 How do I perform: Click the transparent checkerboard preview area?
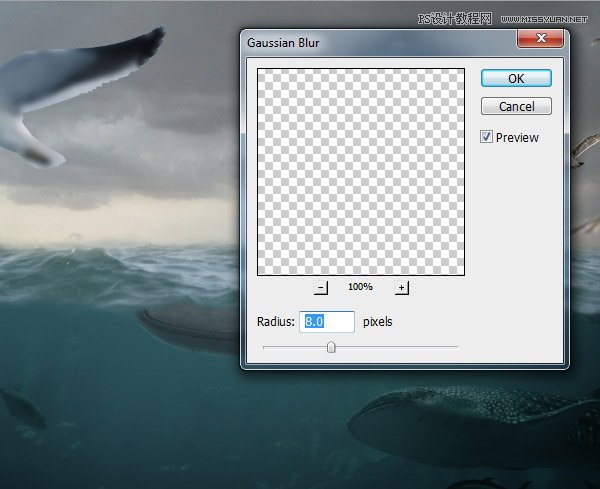click(x=360, y=171)
